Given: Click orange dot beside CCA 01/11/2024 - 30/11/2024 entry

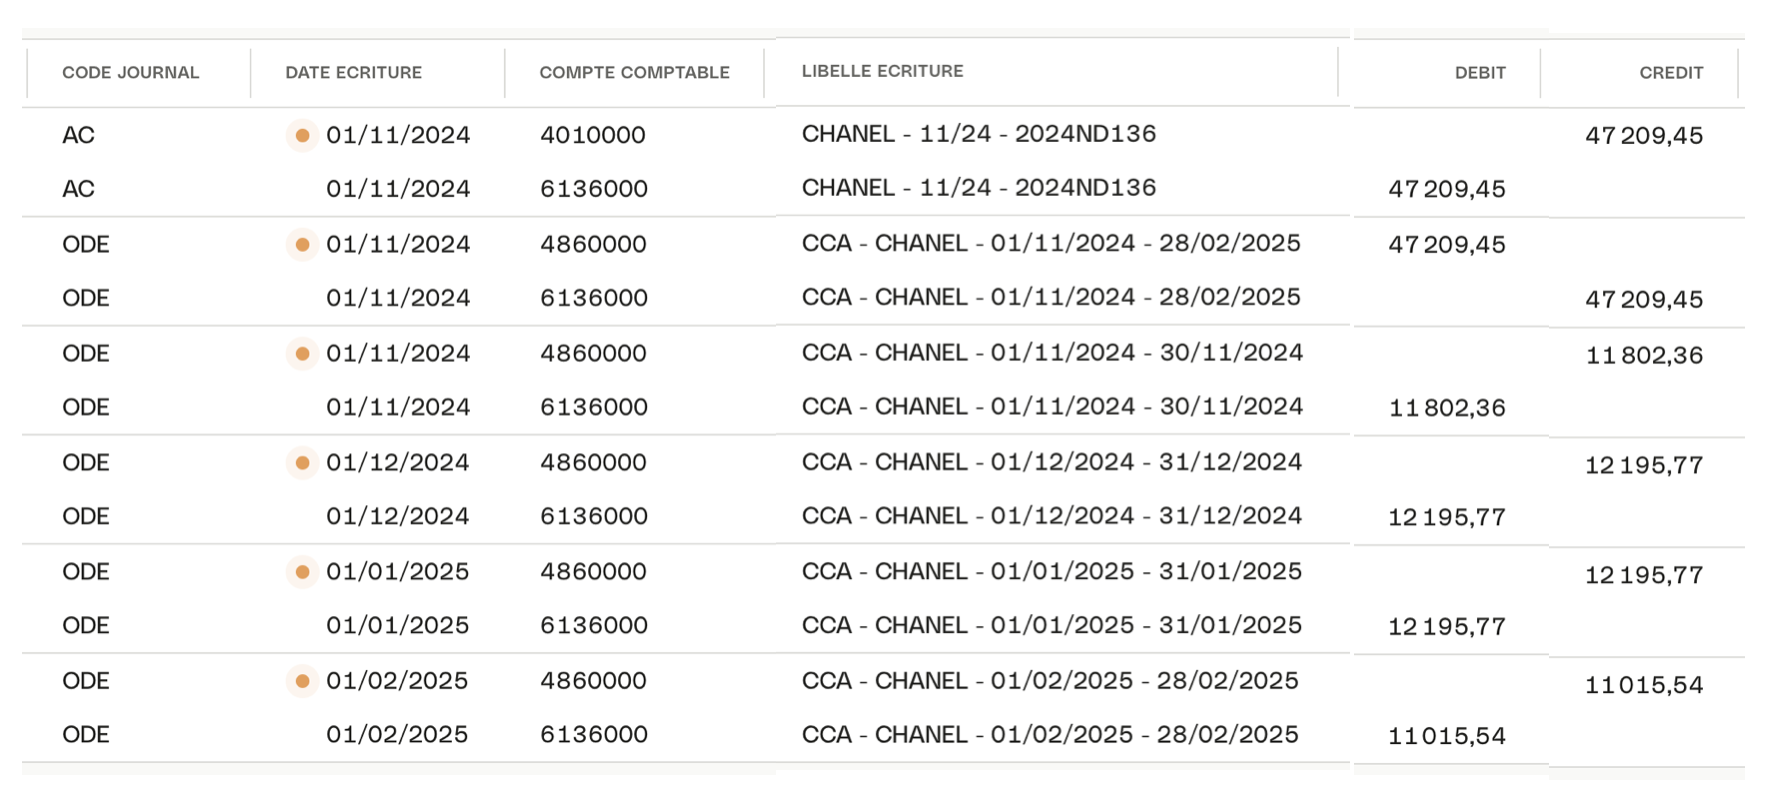Looking at the screenshot, I should pyautogui.click(x=301, y=353).
